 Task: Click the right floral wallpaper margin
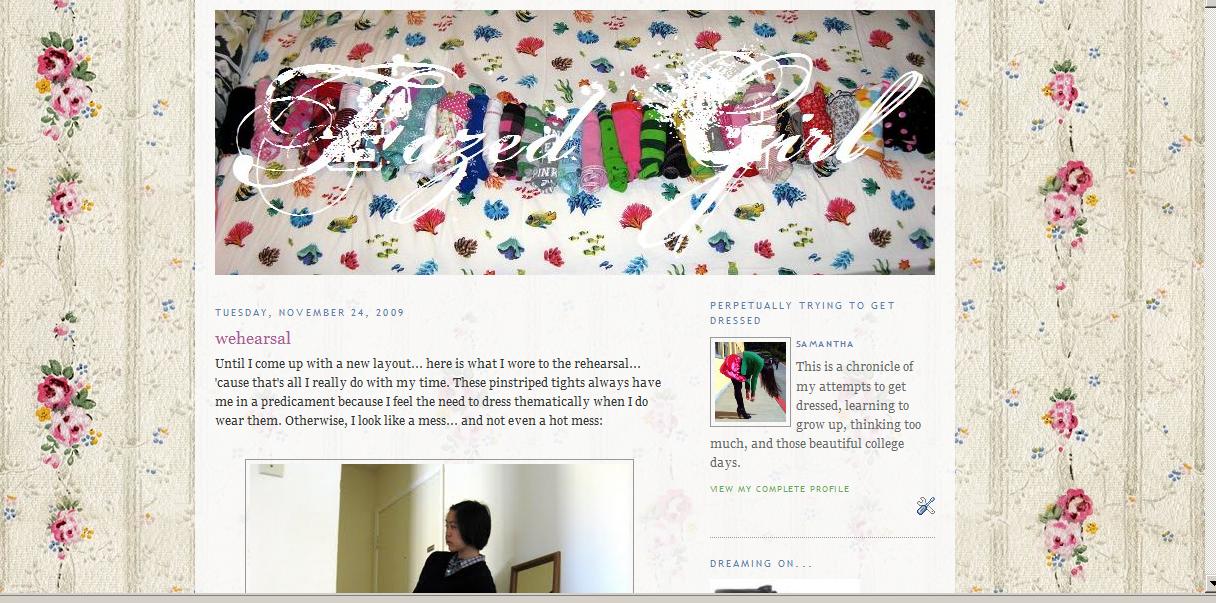(1085, 300)
